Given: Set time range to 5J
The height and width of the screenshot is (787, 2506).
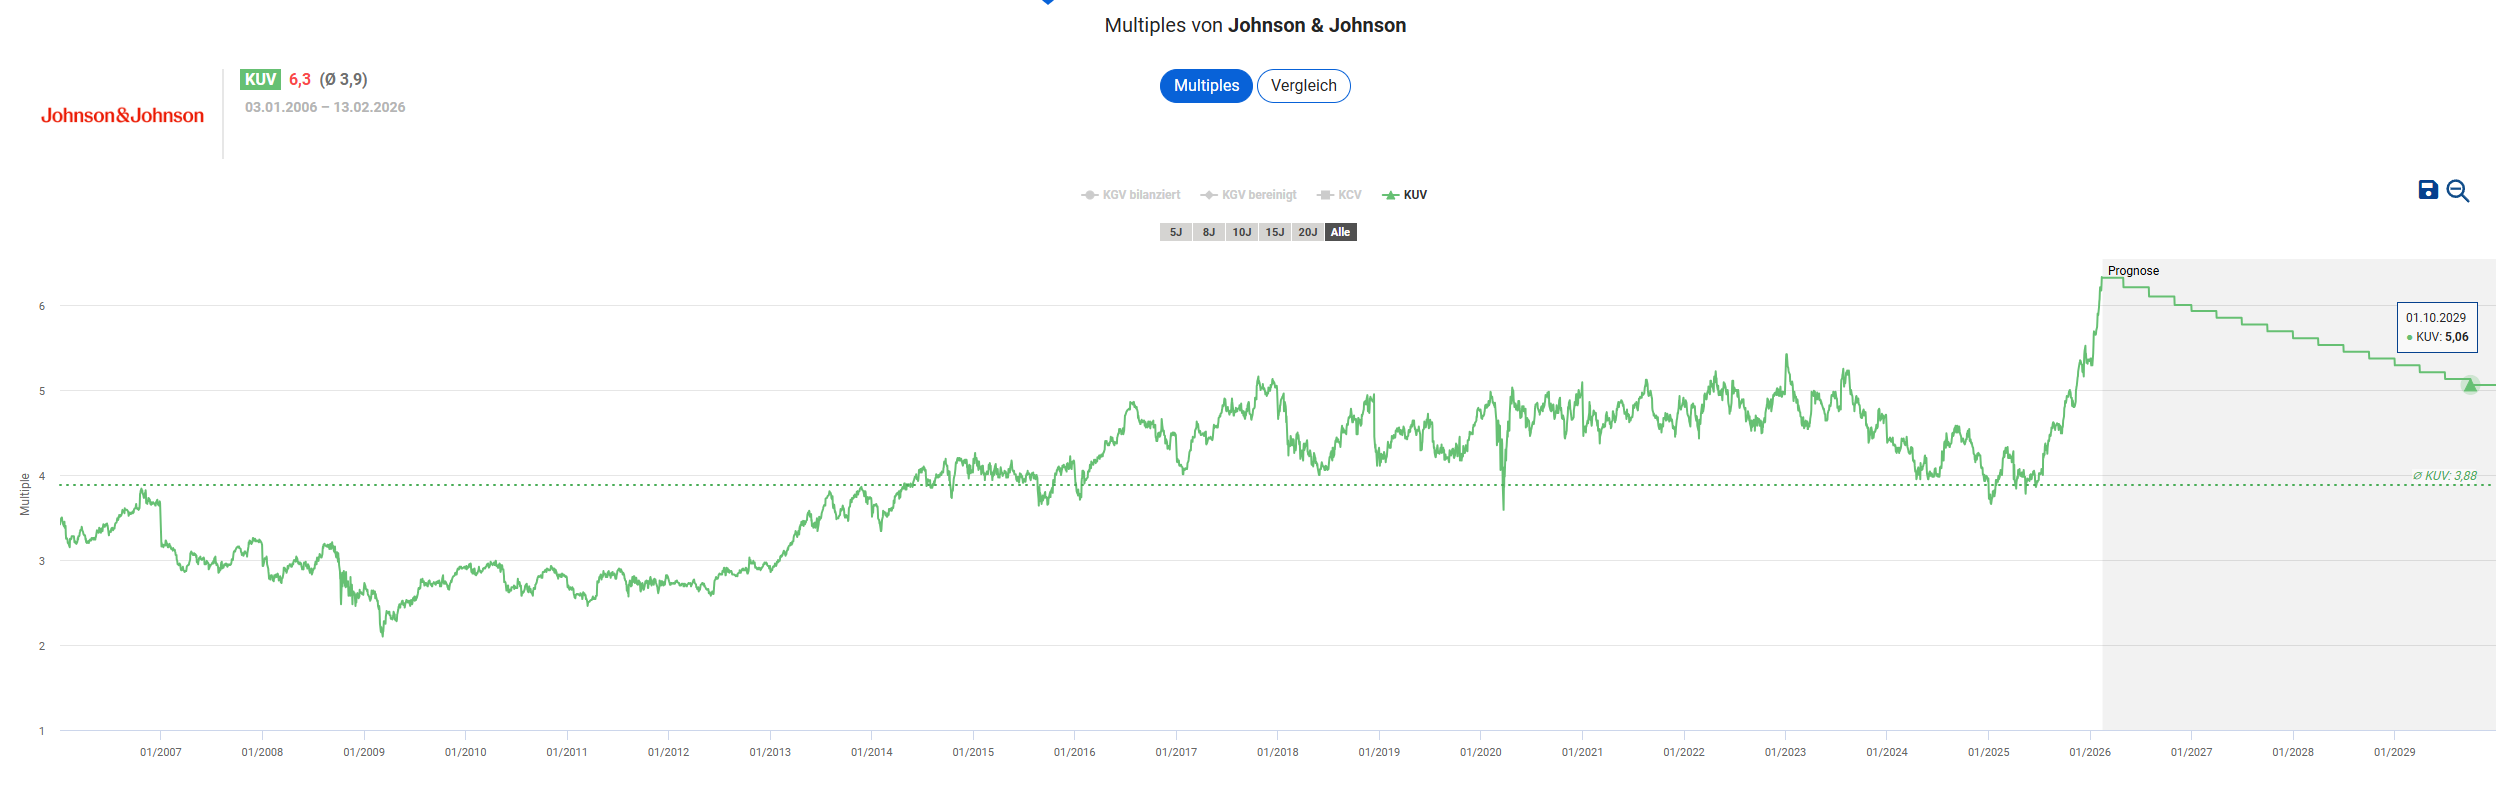Looking at the screenshot, I should point(1176,232).
